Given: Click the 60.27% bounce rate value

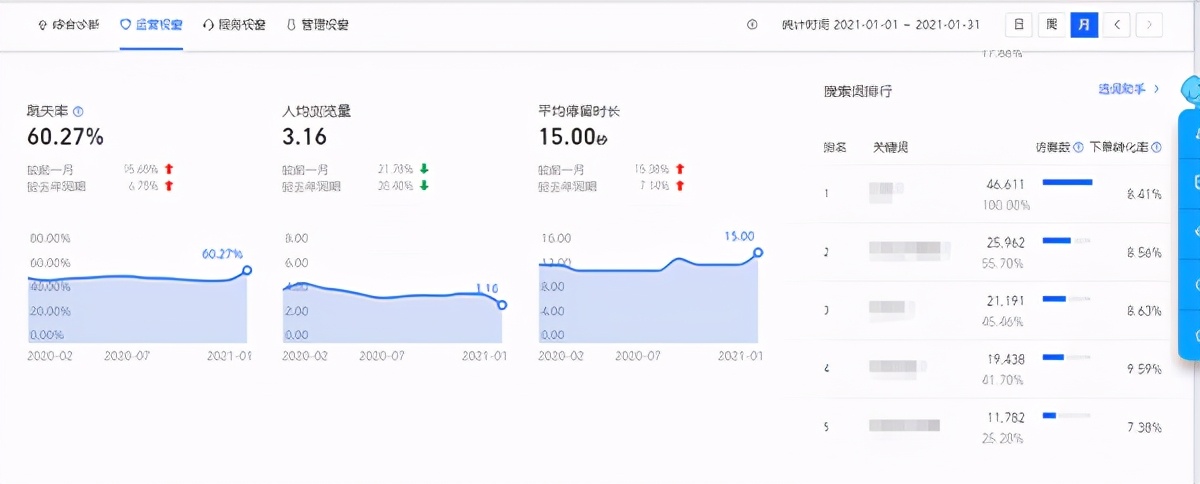Looking at the screenshot, I should point(65,137).
